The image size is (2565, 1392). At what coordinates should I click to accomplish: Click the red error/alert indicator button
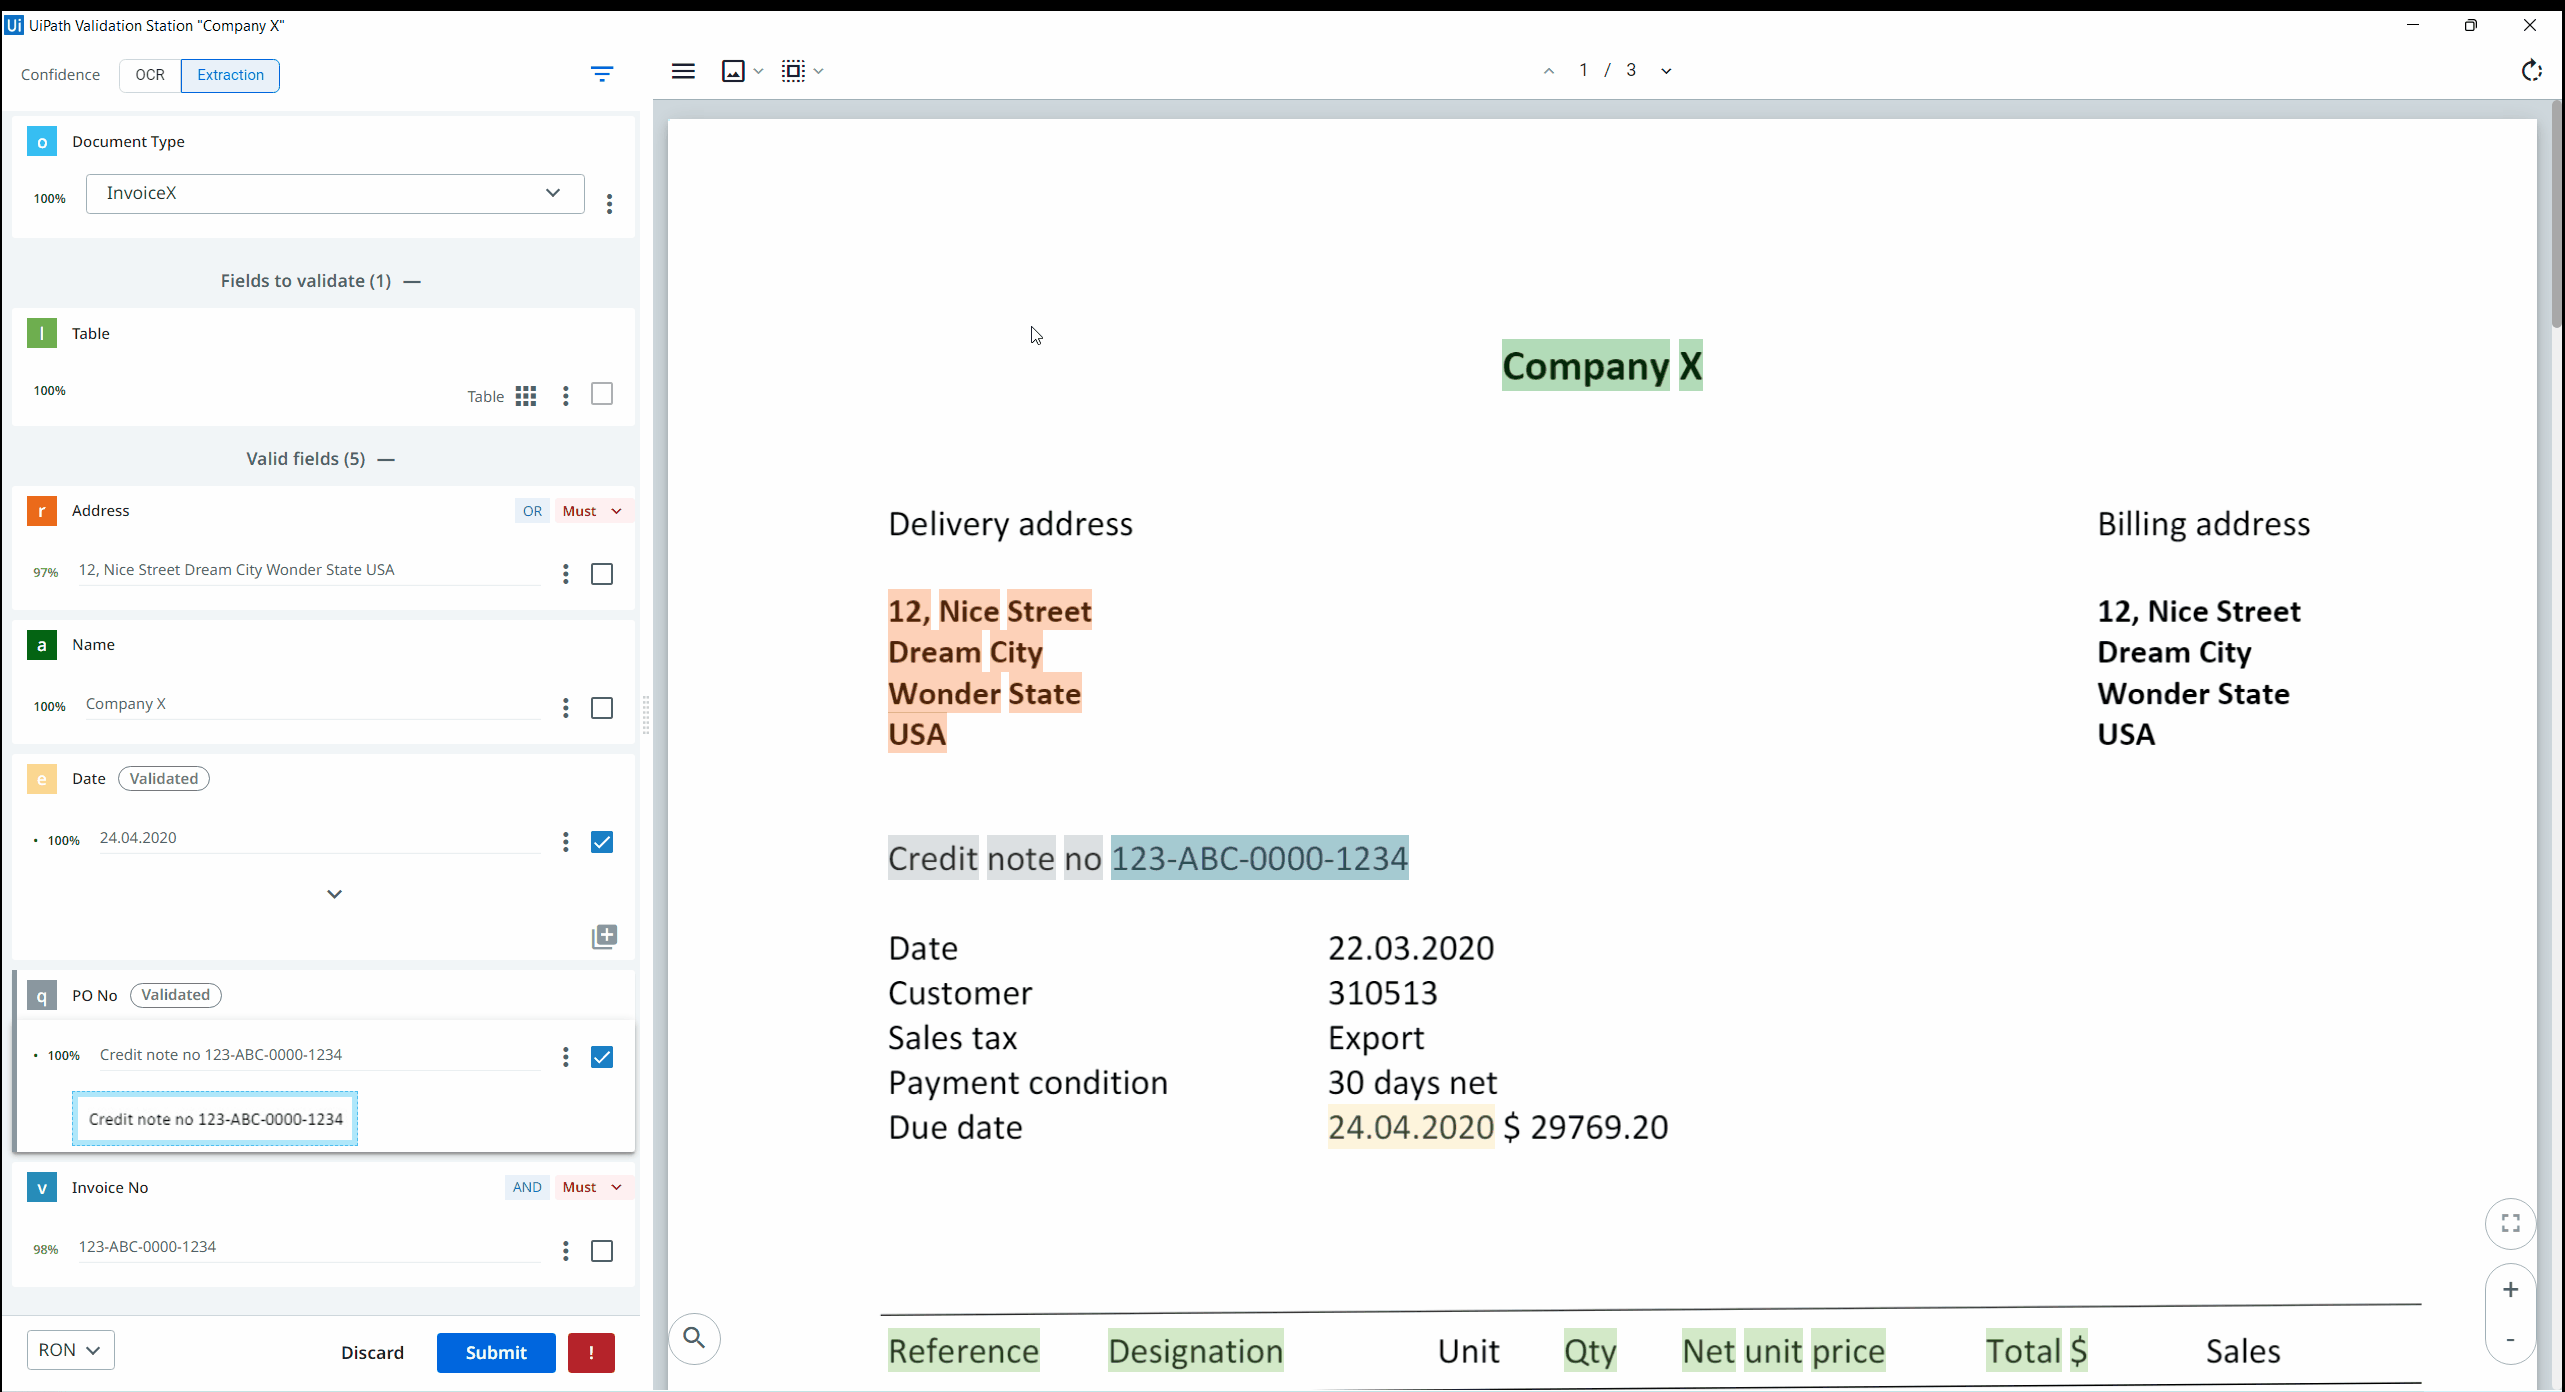point(591,1353)
